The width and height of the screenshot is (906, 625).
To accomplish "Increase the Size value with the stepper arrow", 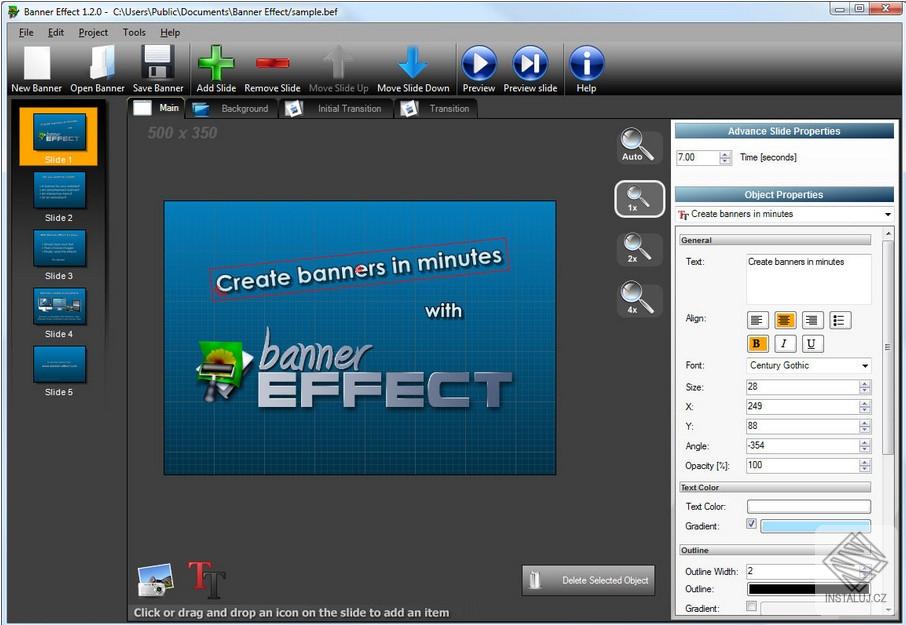I will 866,383.
